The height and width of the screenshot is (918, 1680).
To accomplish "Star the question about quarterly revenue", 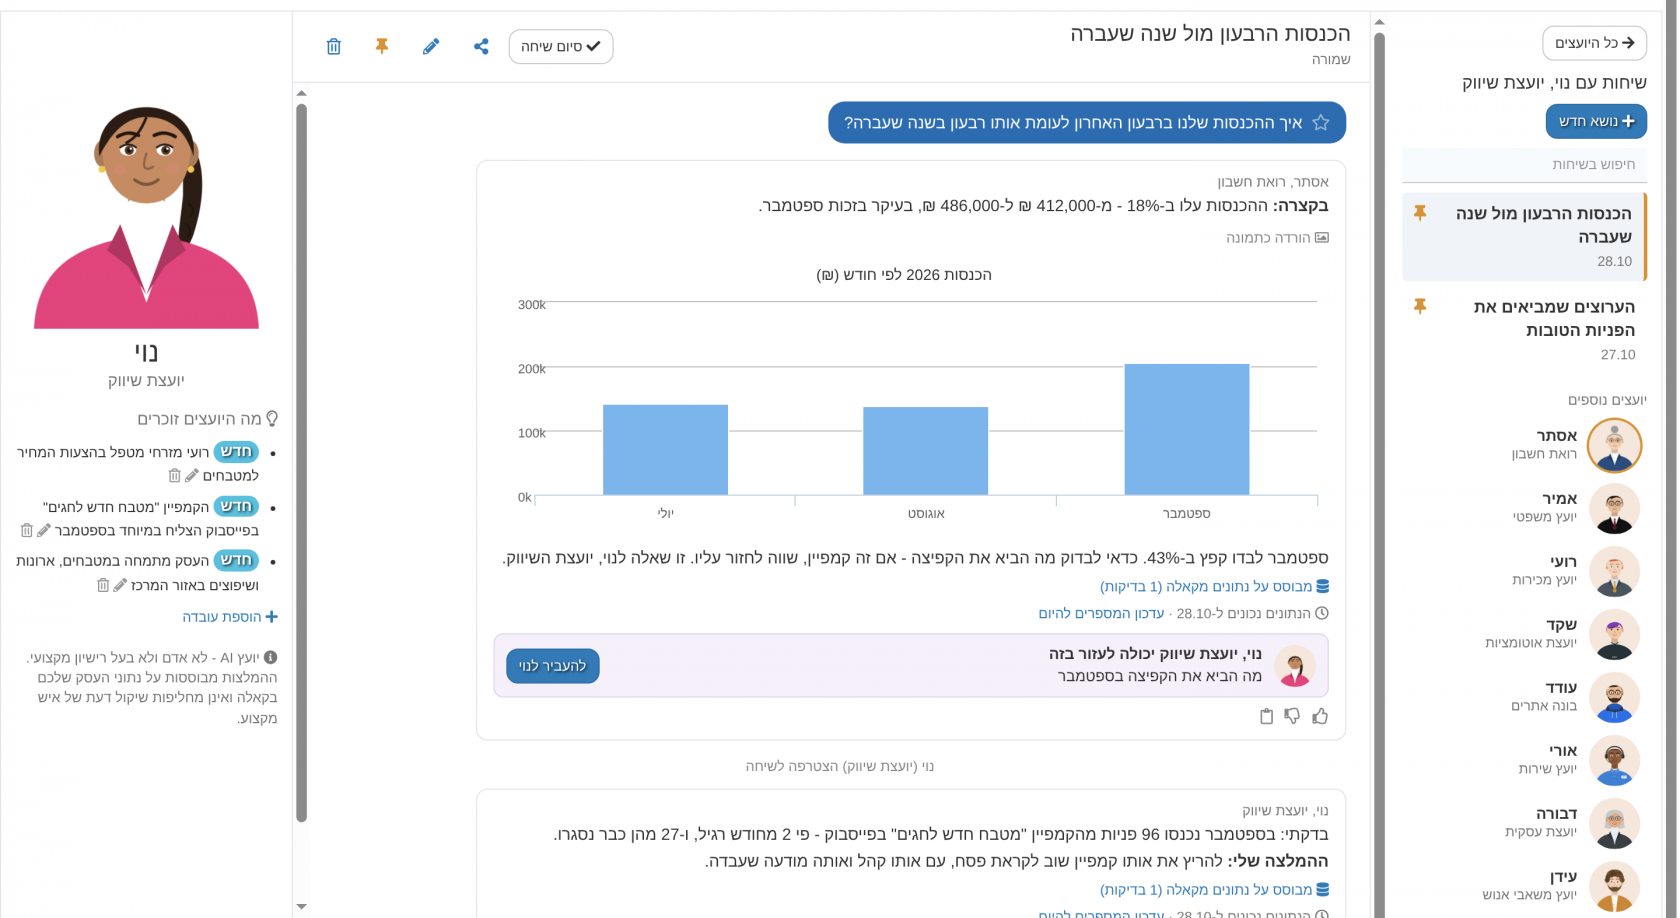I will click(1321, 123).
